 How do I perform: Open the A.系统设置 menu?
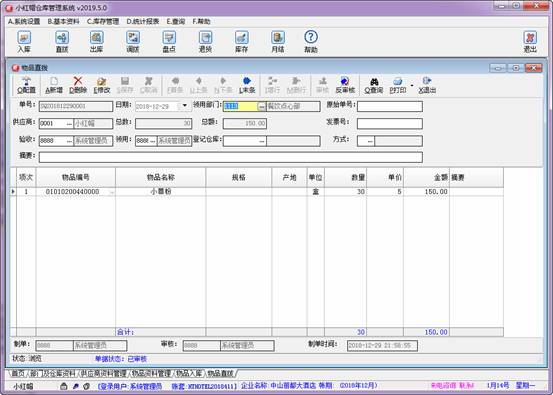click(24, 22)
